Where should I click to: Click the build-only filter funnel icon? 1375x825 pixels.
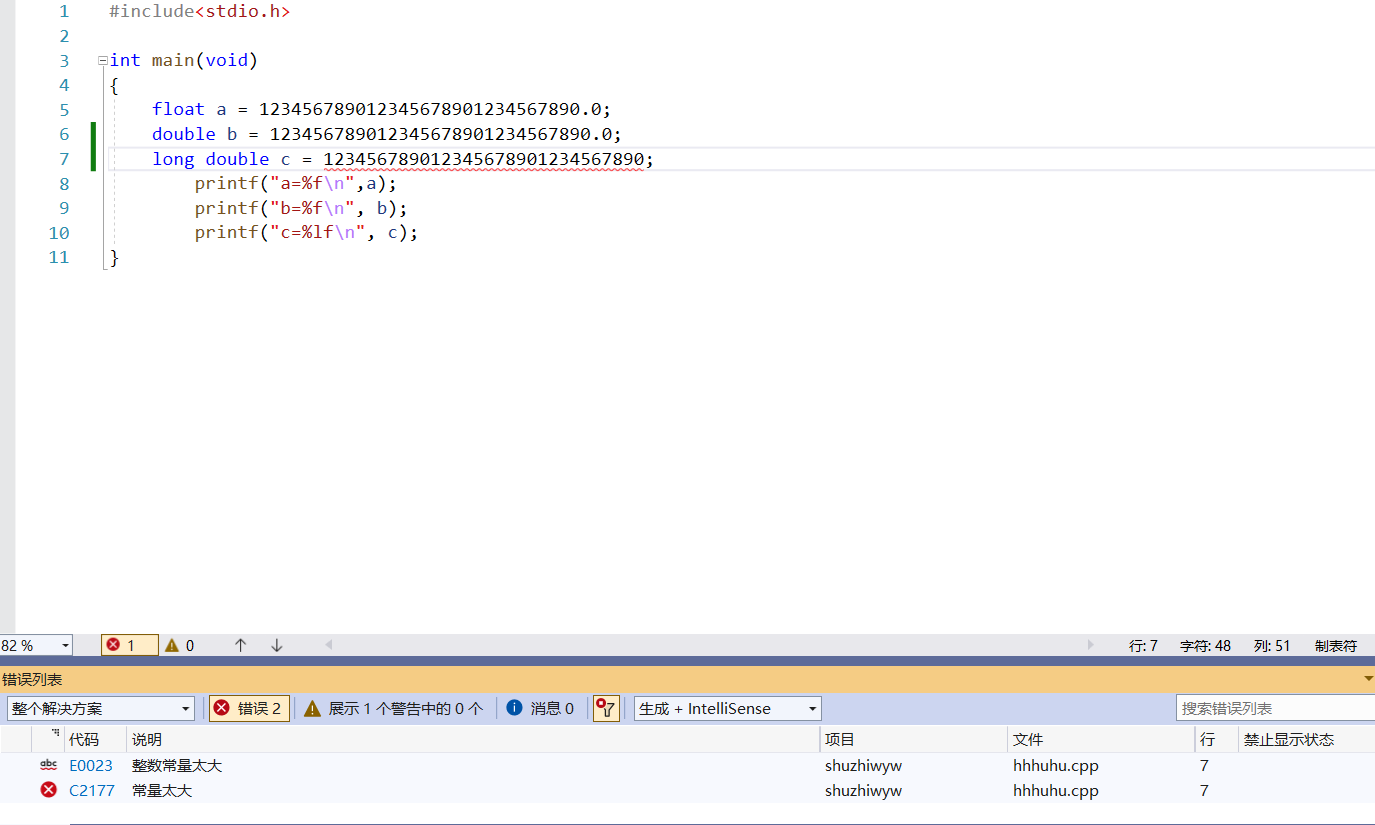606,709
